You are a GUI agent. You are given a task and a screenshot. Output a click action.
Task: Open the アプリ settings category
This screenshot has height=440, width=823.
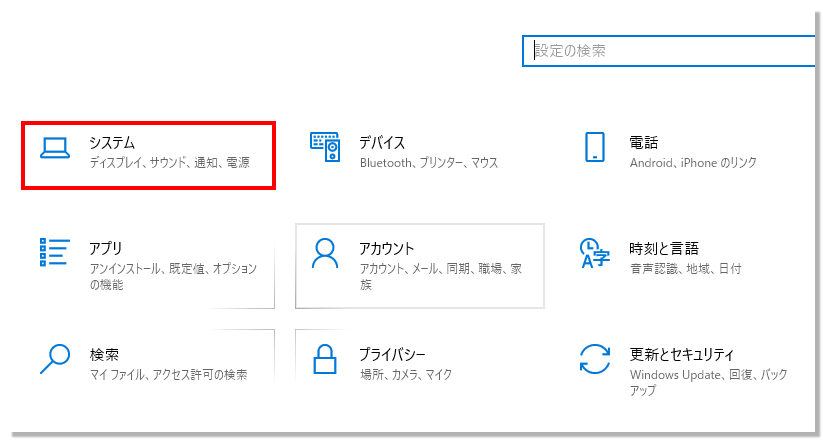coord(149,266)
